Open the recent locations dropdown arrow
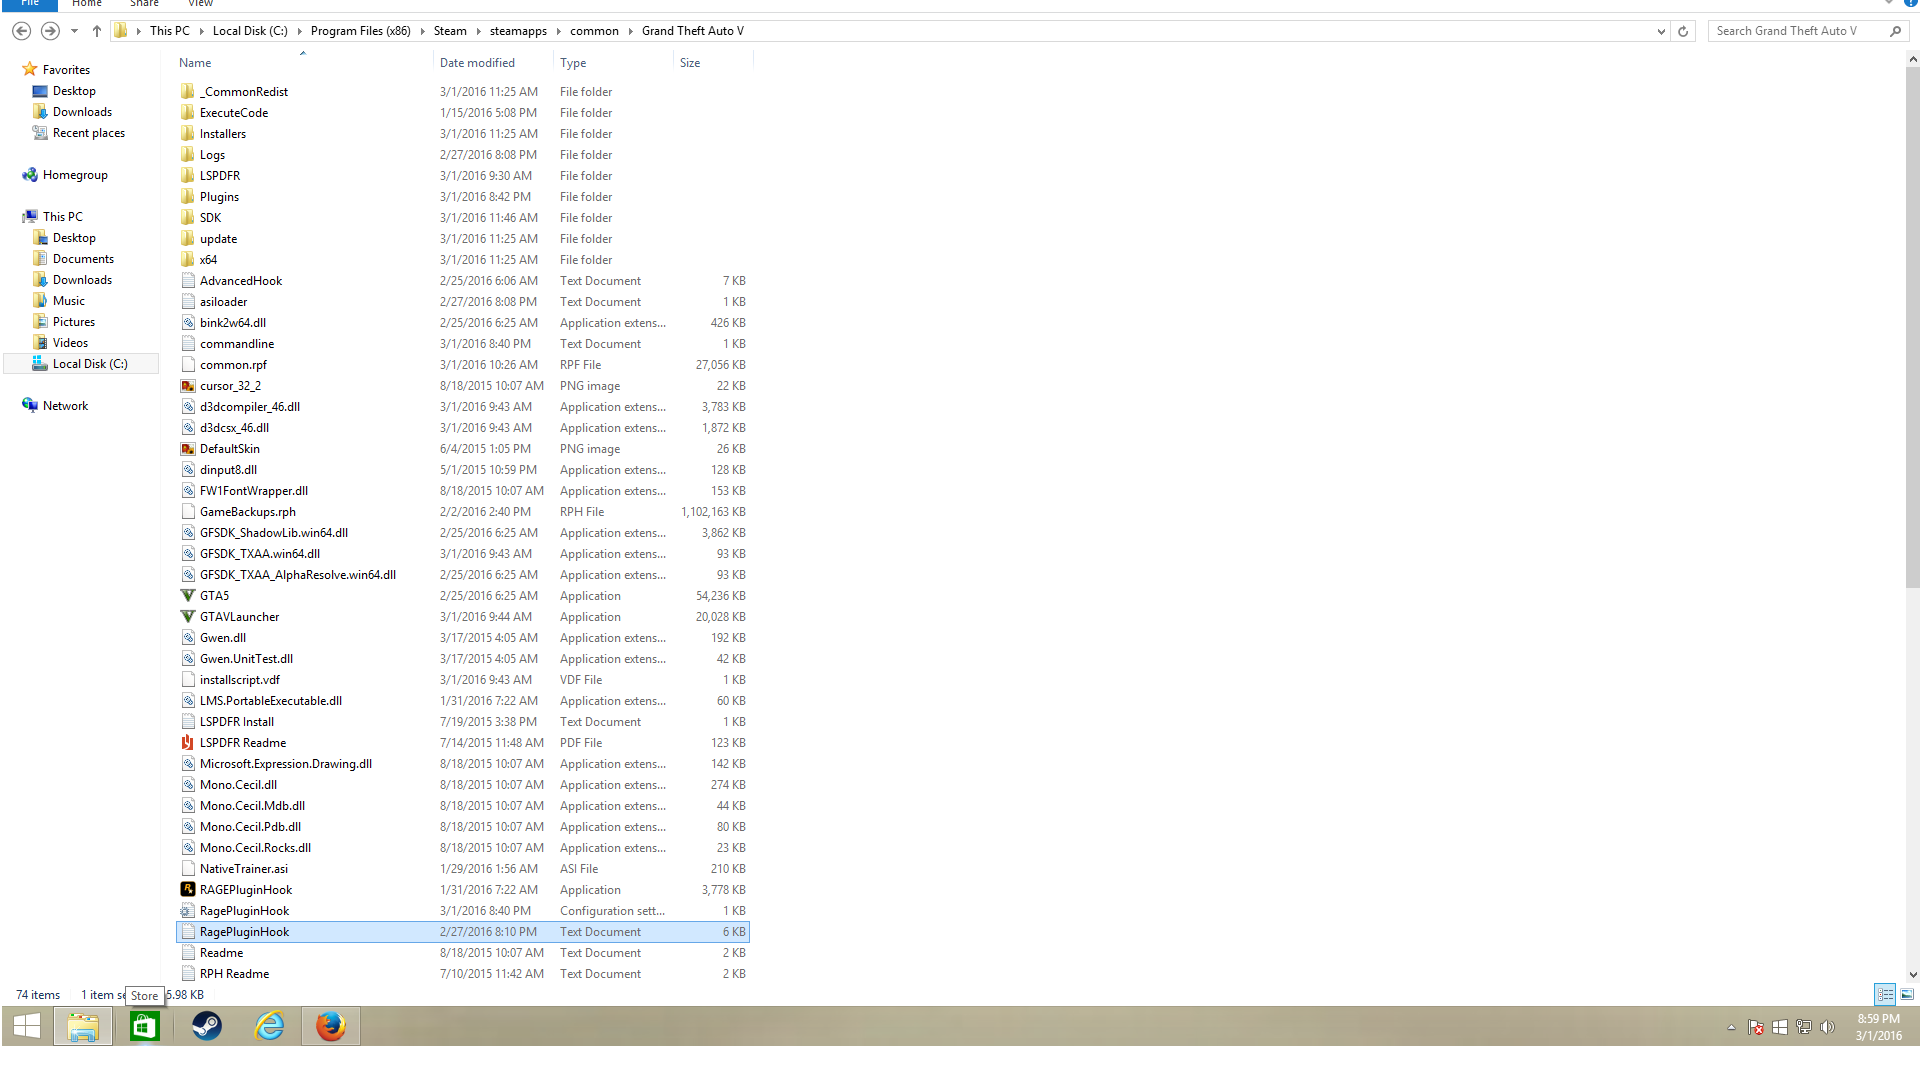1920x1080 pixels. pyautogui.click(x=74, y=31)
